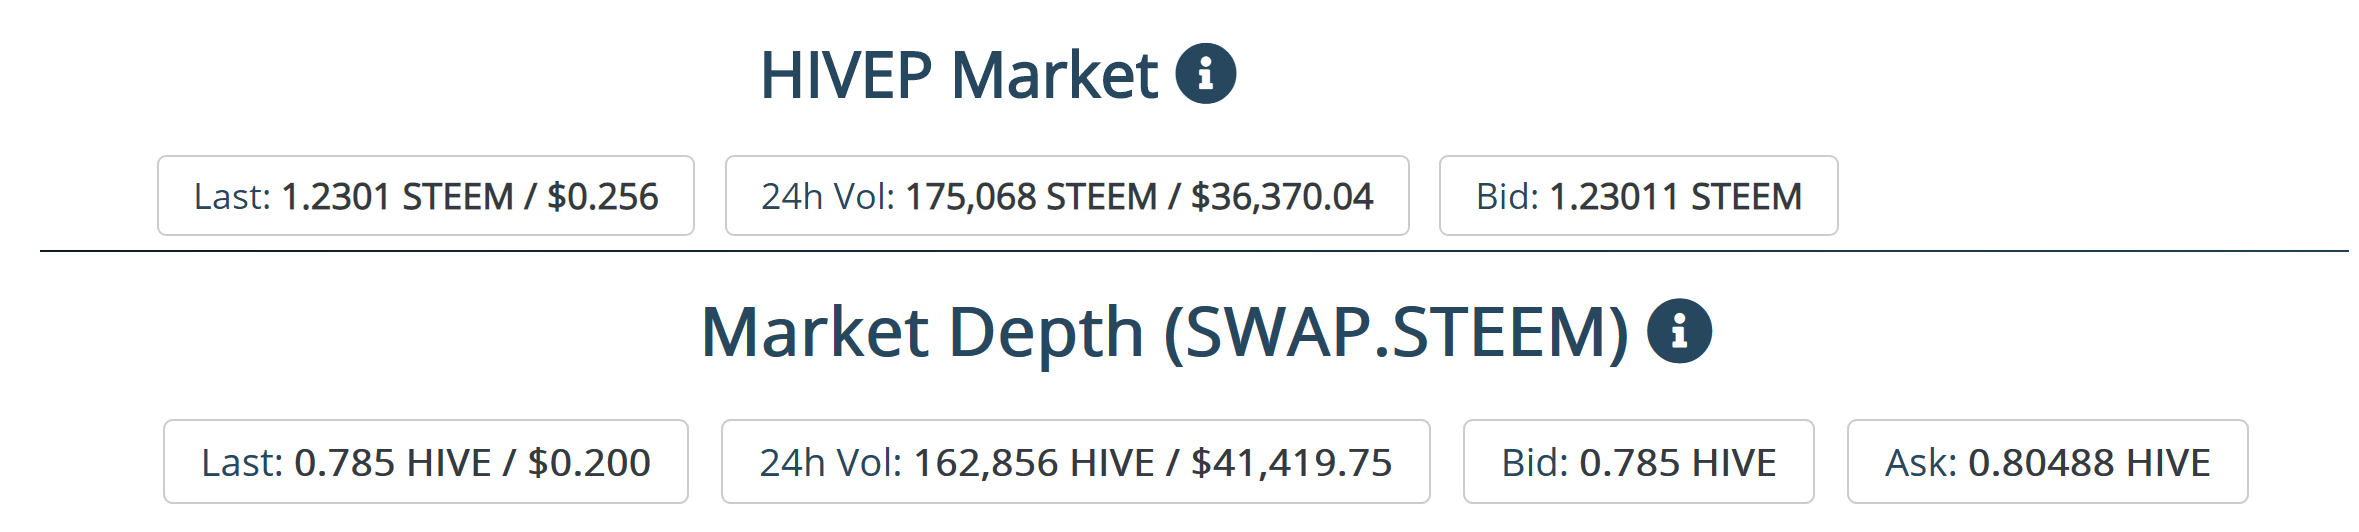Open the HIVEP Market info icon
The height and width of the screenshot is (532, 2359).
coord(1205,74)
